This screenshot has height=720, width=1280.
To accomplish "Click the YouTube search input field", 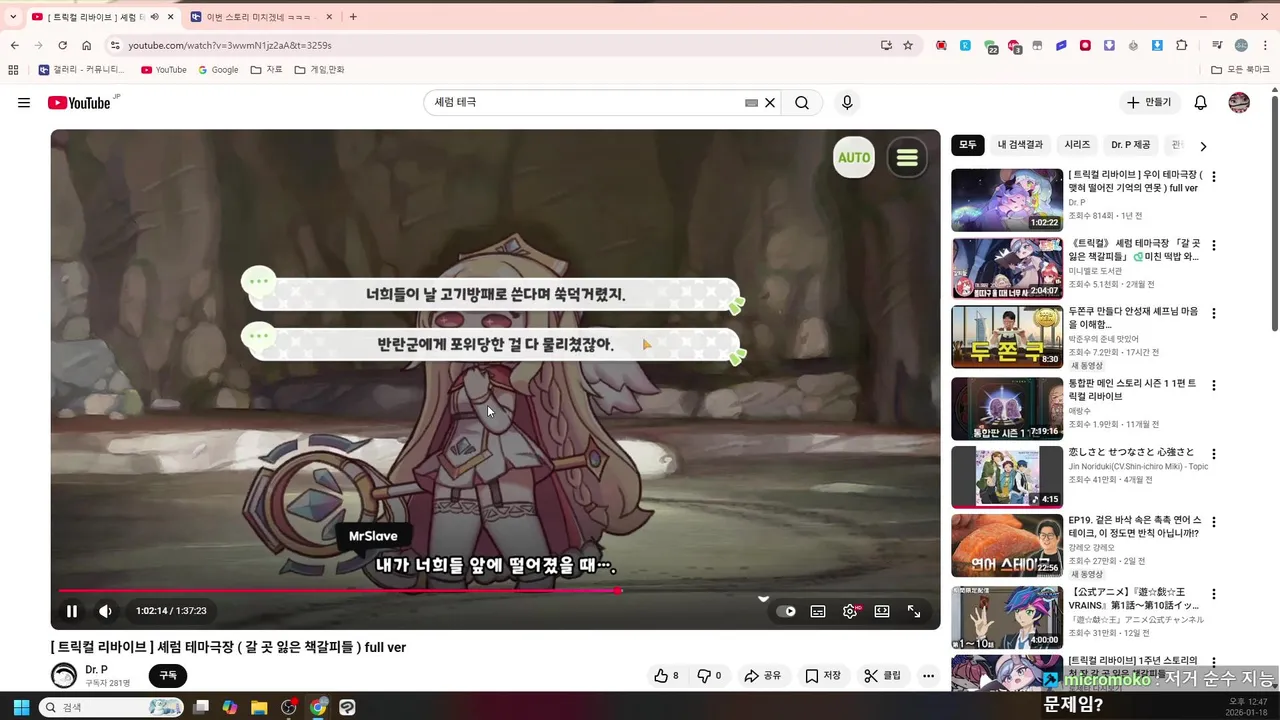I will (585, 103).
